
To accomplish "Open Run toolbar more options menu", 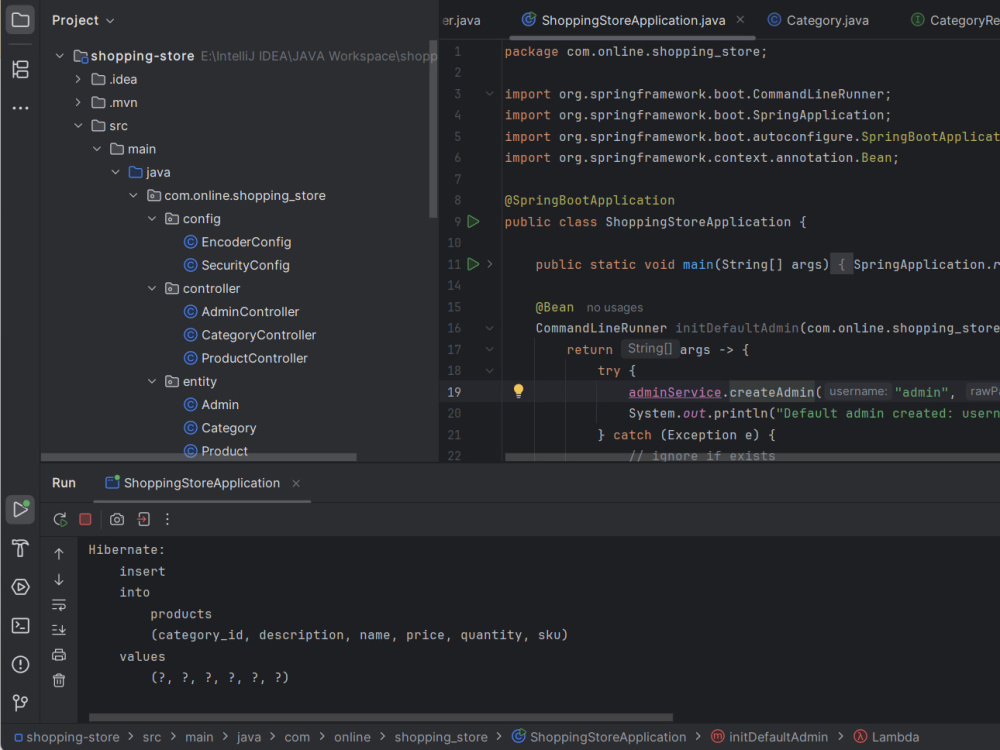I will click(167, 519).
